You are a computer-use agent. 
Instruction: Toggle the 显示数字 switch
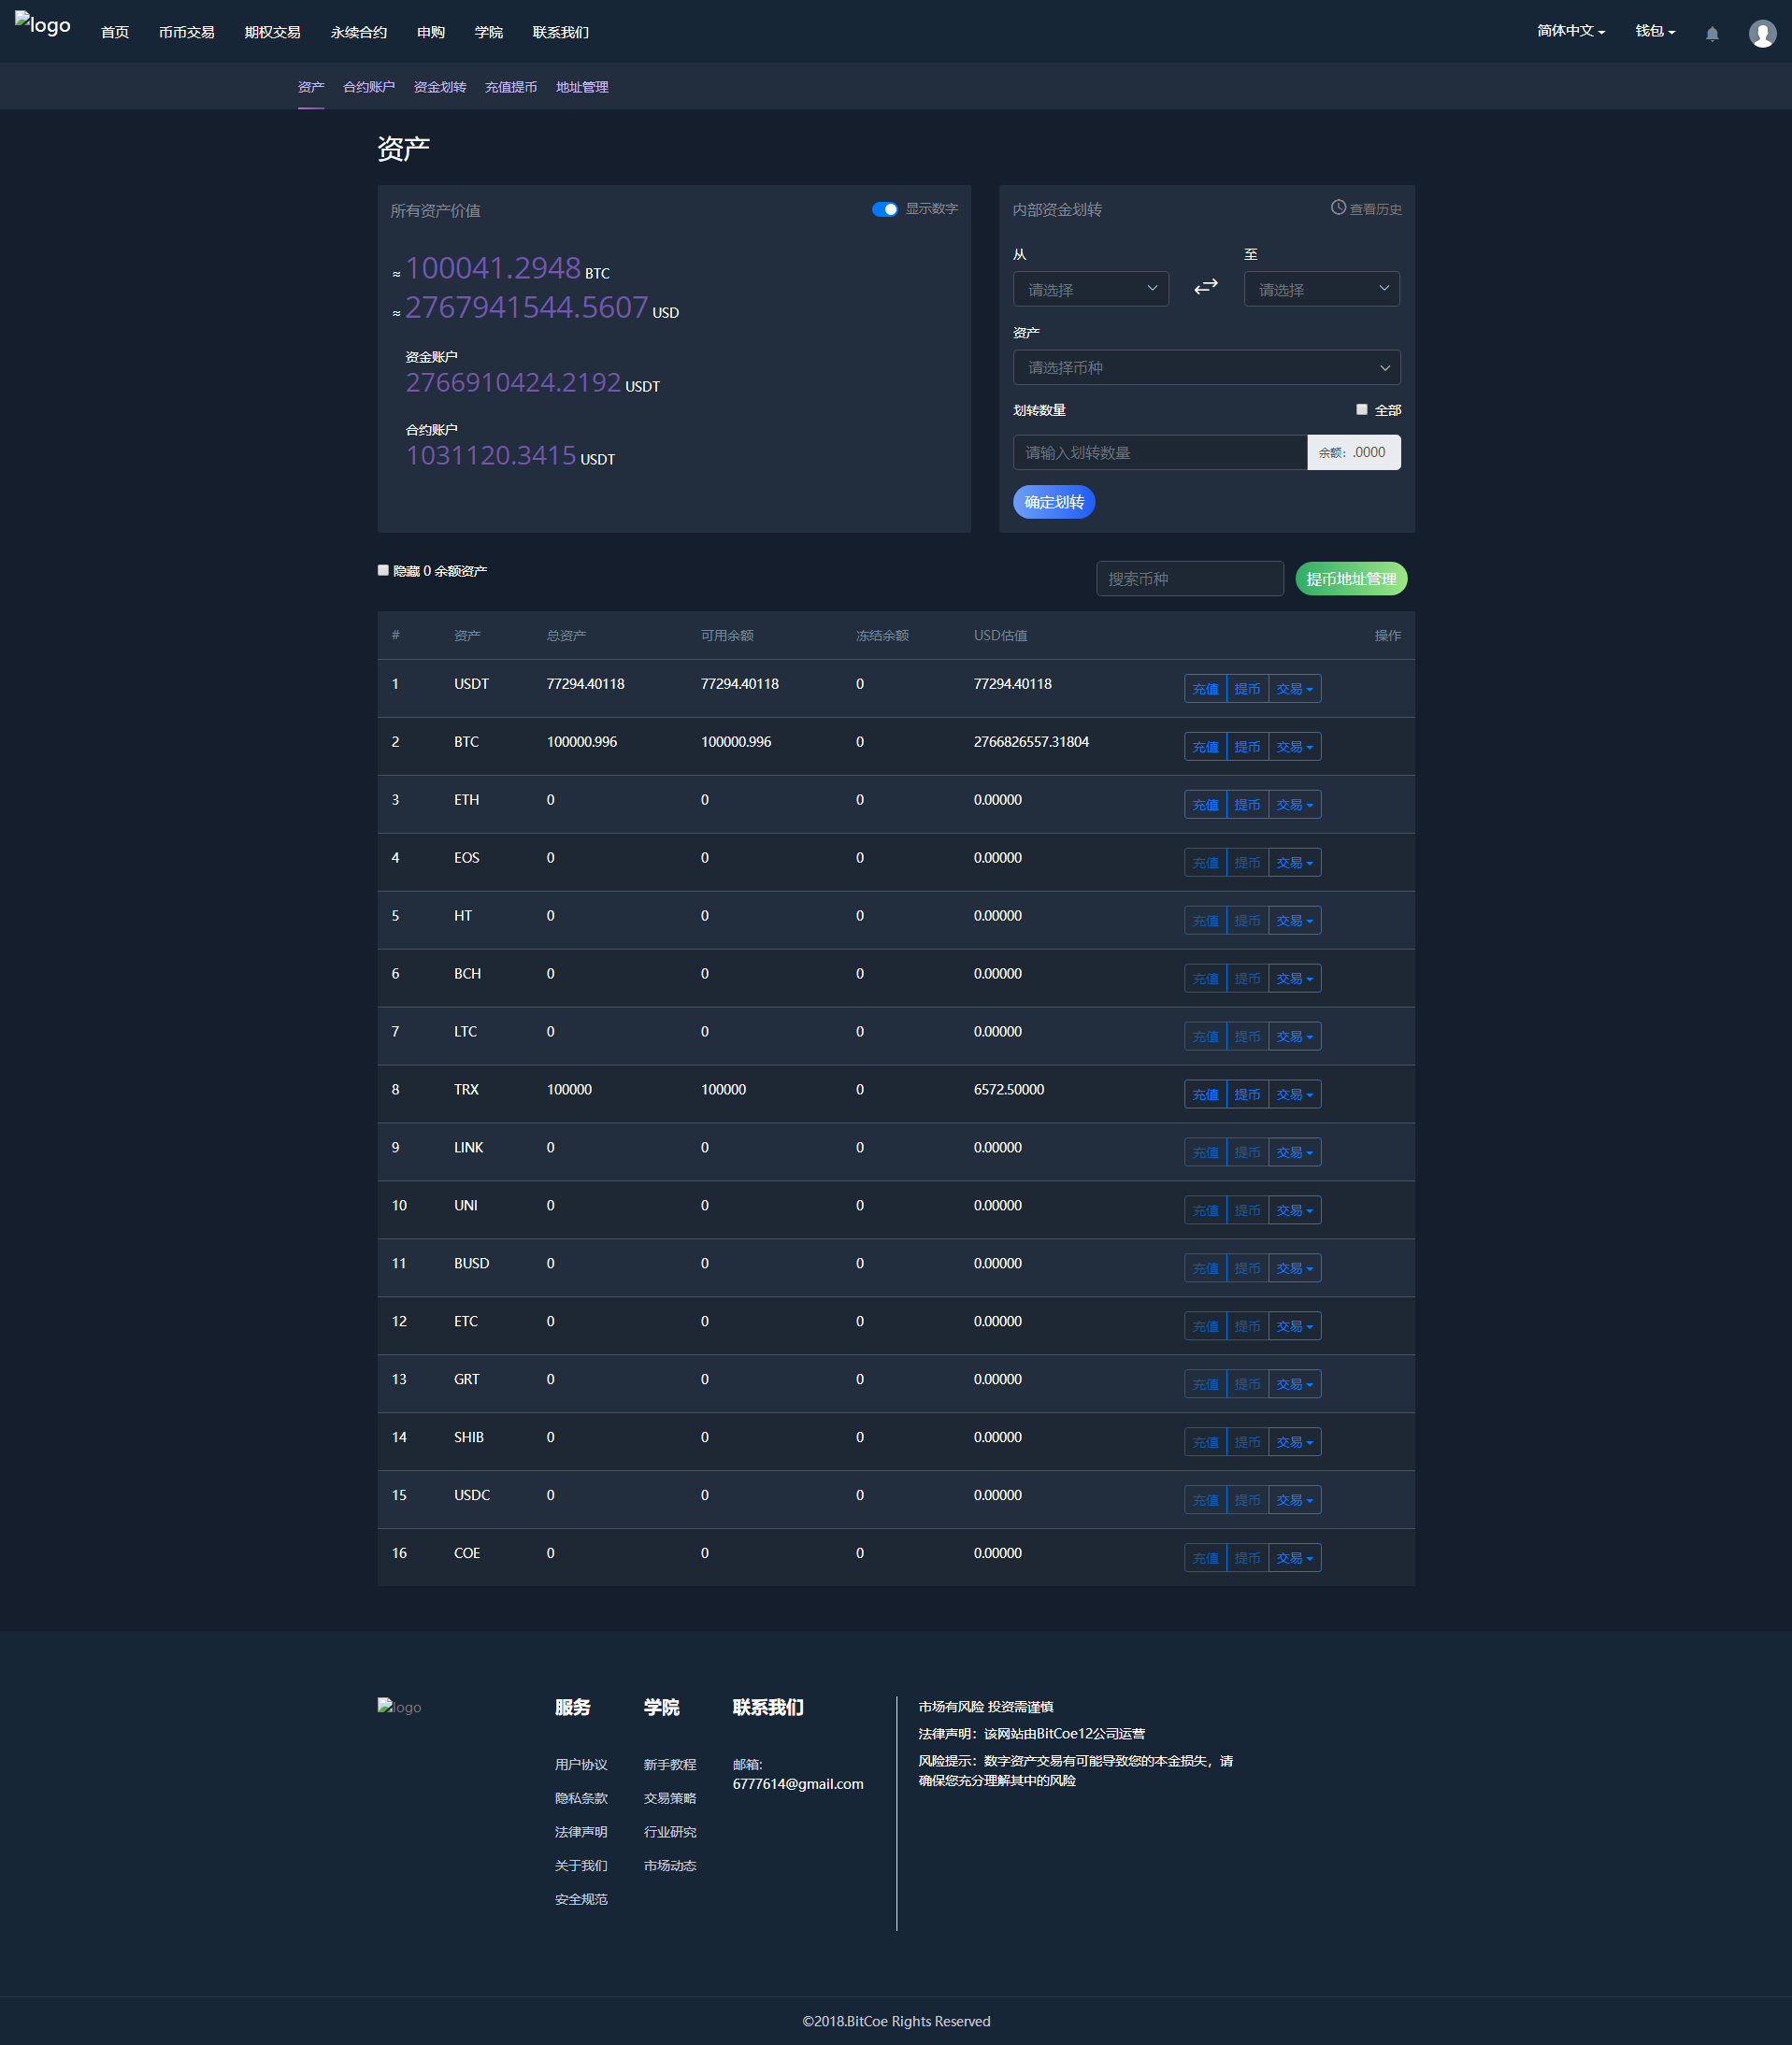point(884,209)
